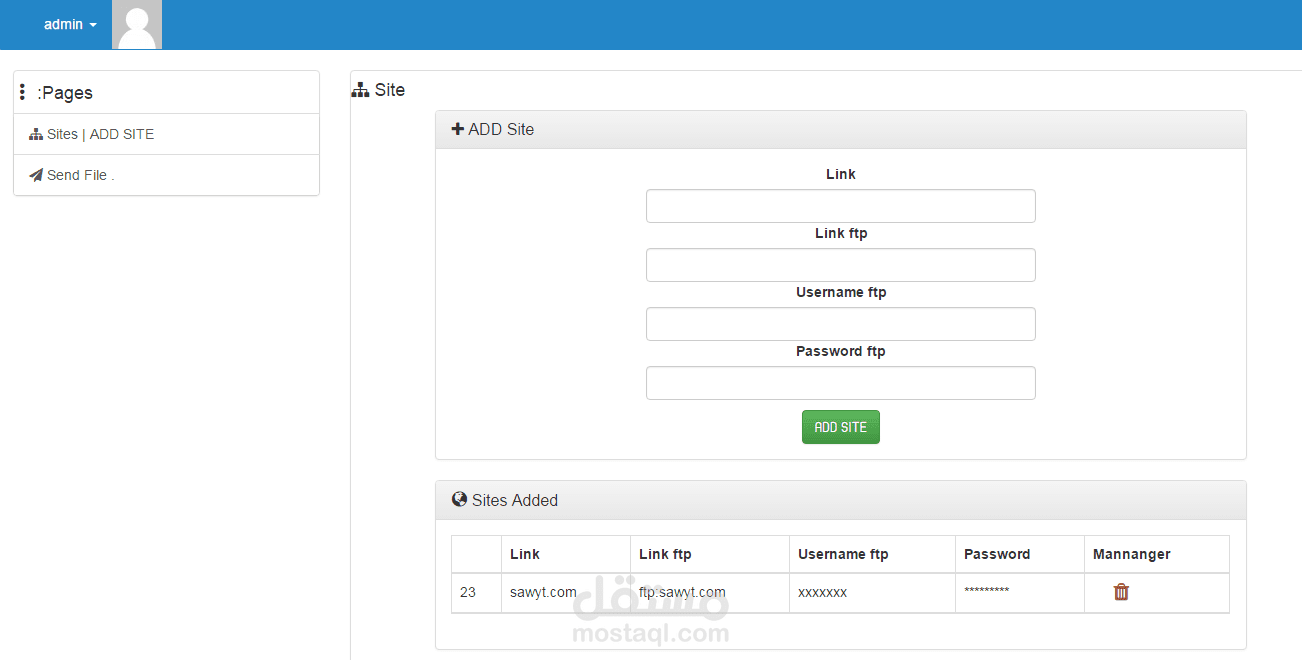The width and height of the screenshot is (1302, 660).
Task: Click the Username ftp field label
Action: (840, 292)
